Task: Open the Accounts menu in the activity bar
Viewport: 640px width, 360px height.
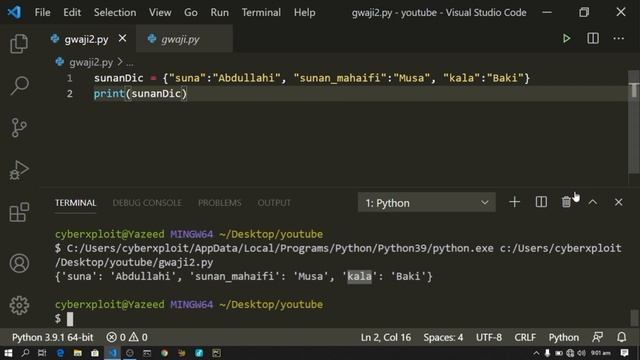Action: click(19, 263)
